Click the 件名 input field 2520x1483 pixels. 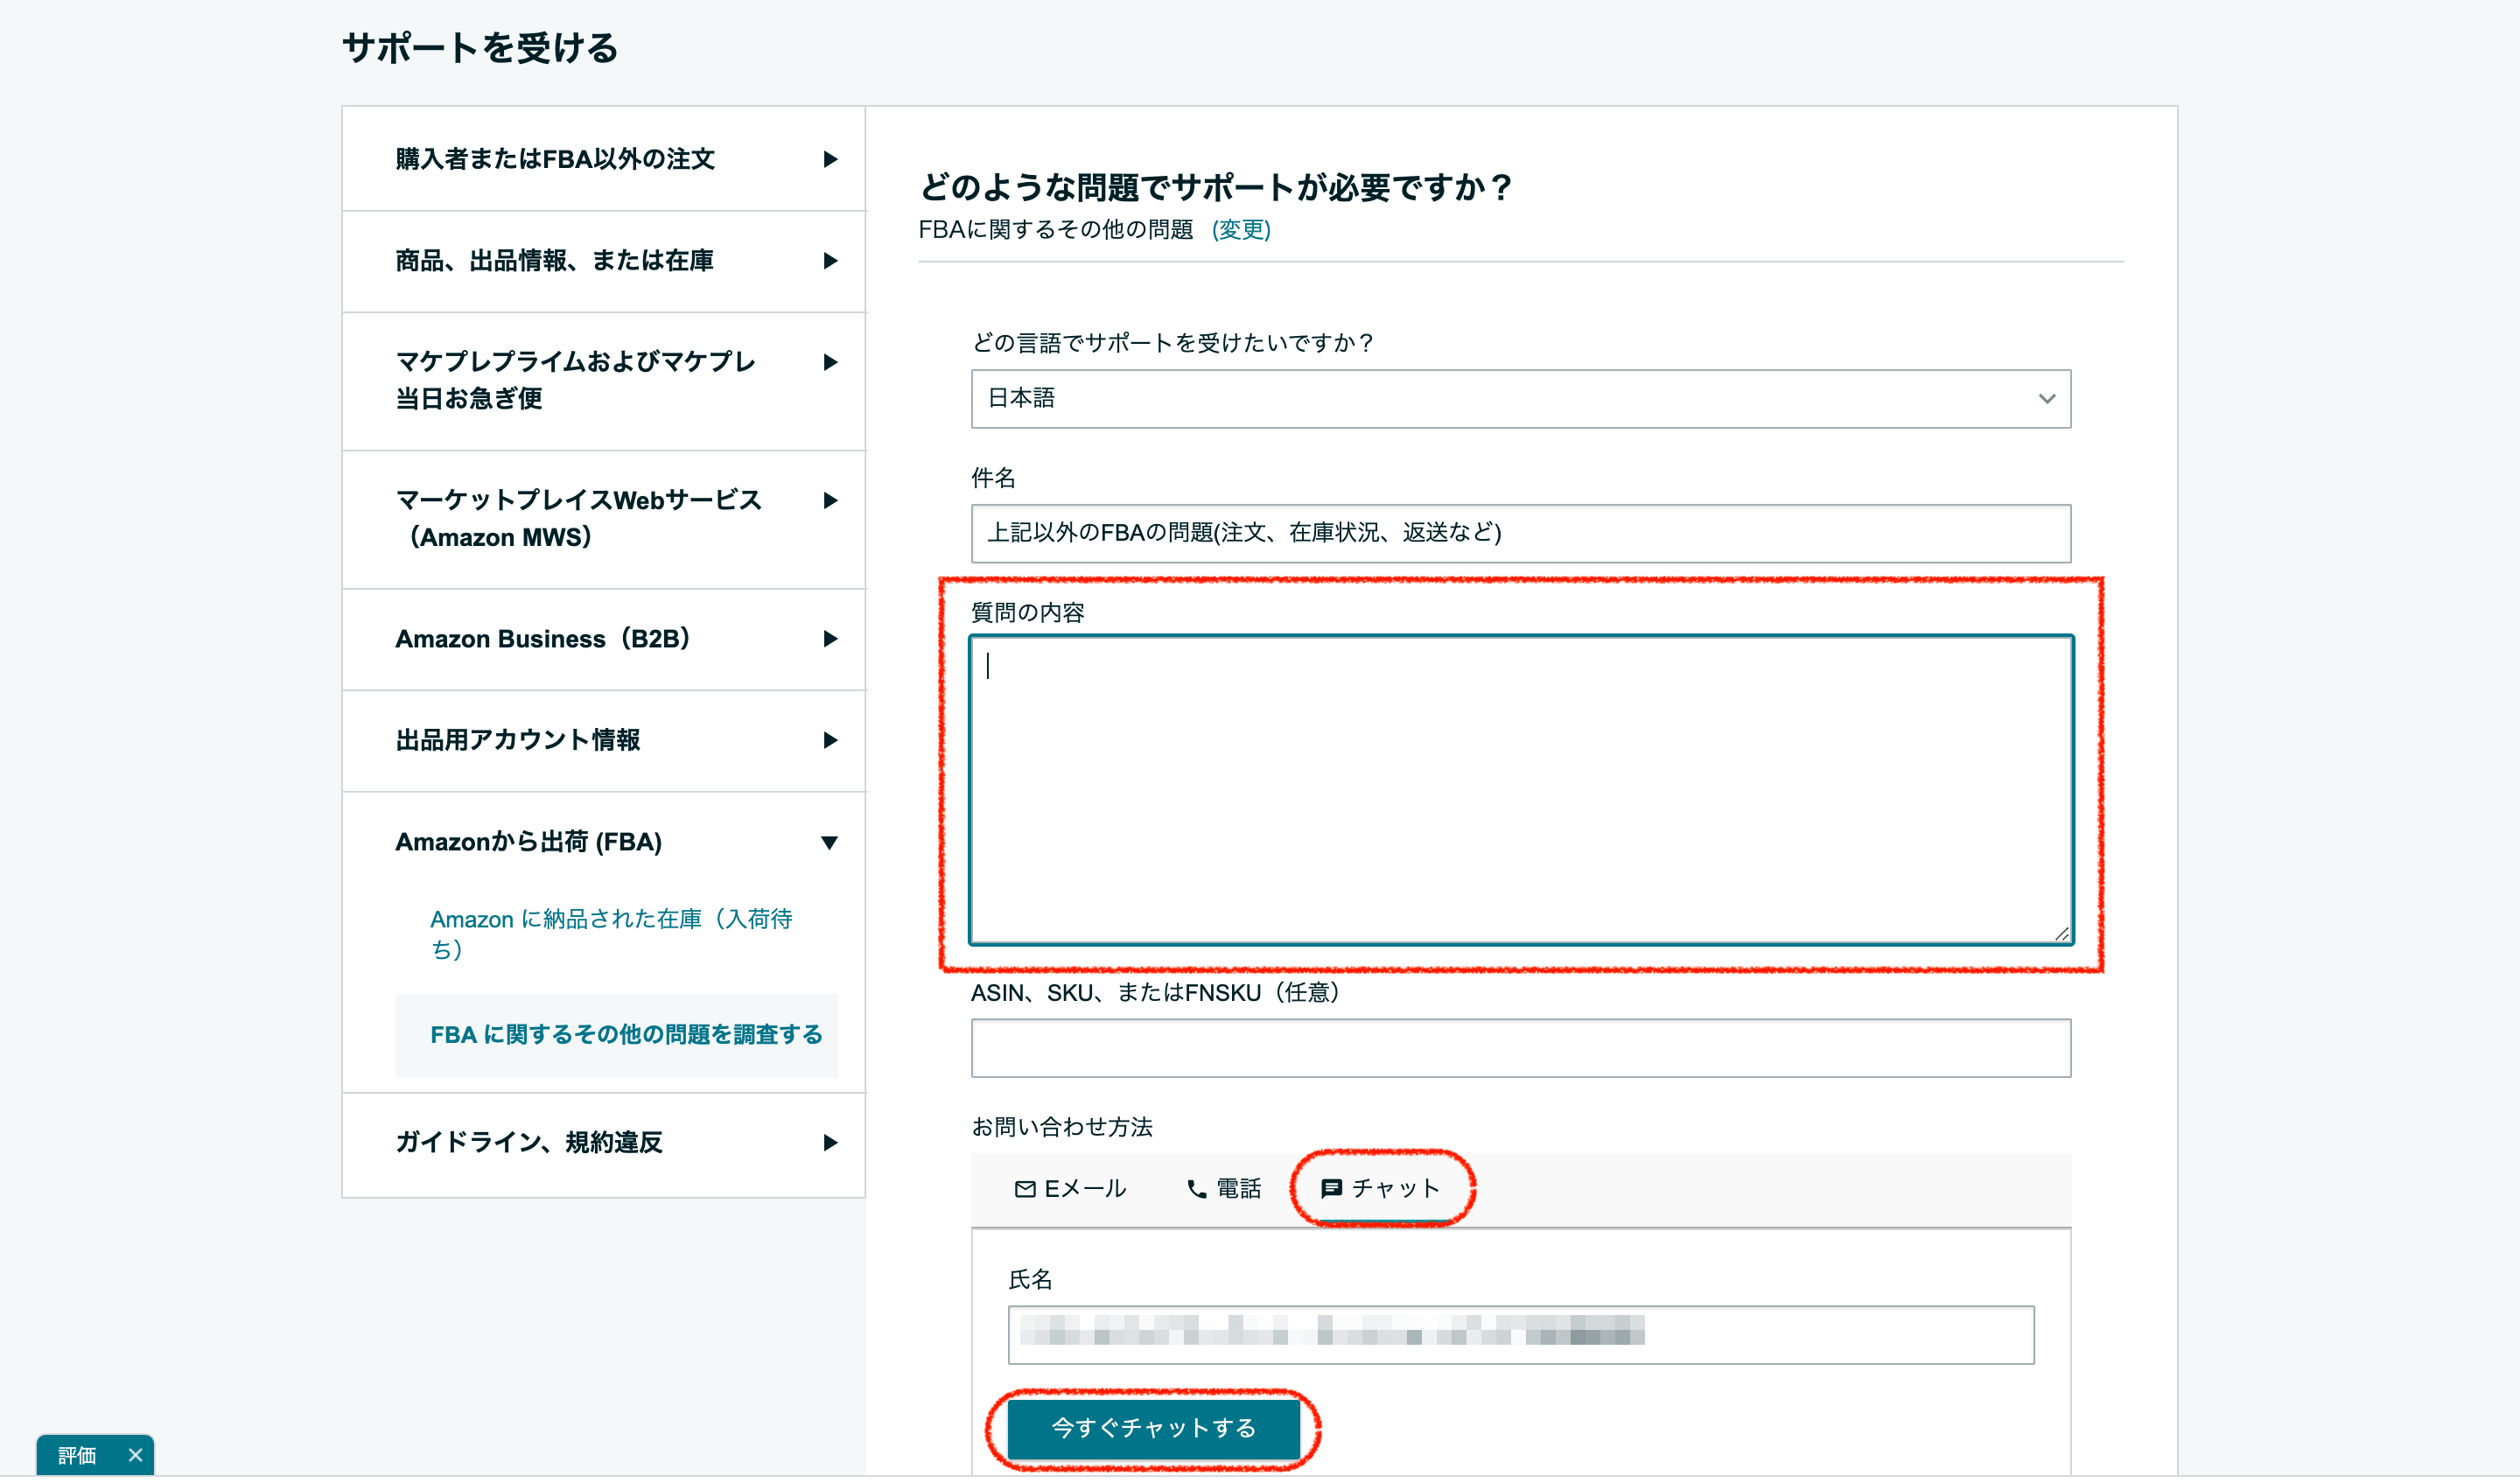point(1520,534)
